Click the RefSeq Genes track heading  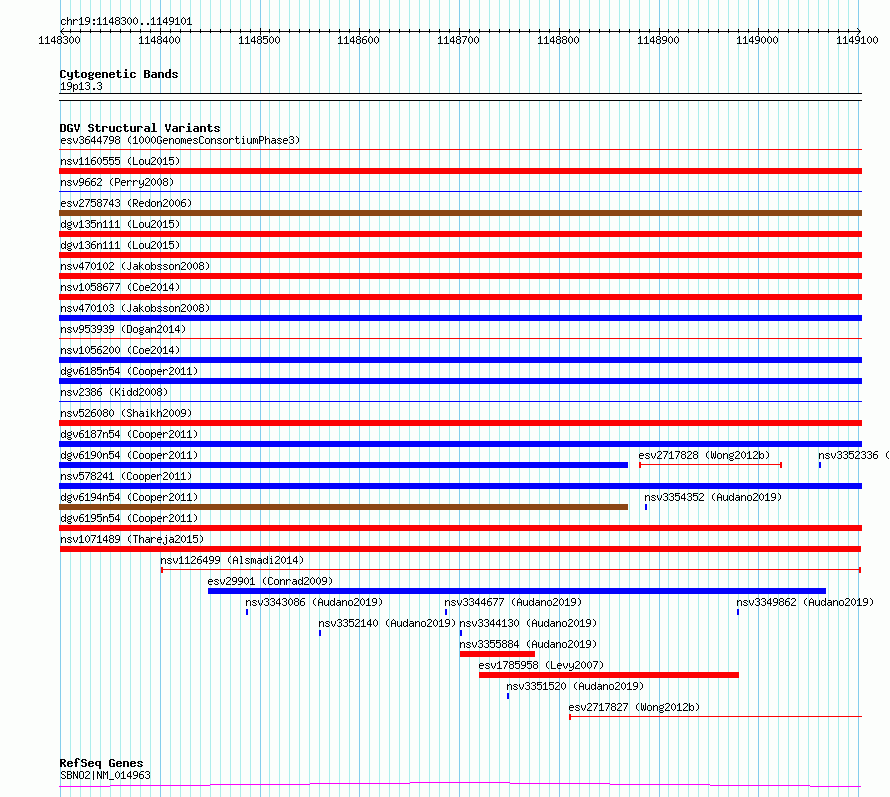point(101,764)
